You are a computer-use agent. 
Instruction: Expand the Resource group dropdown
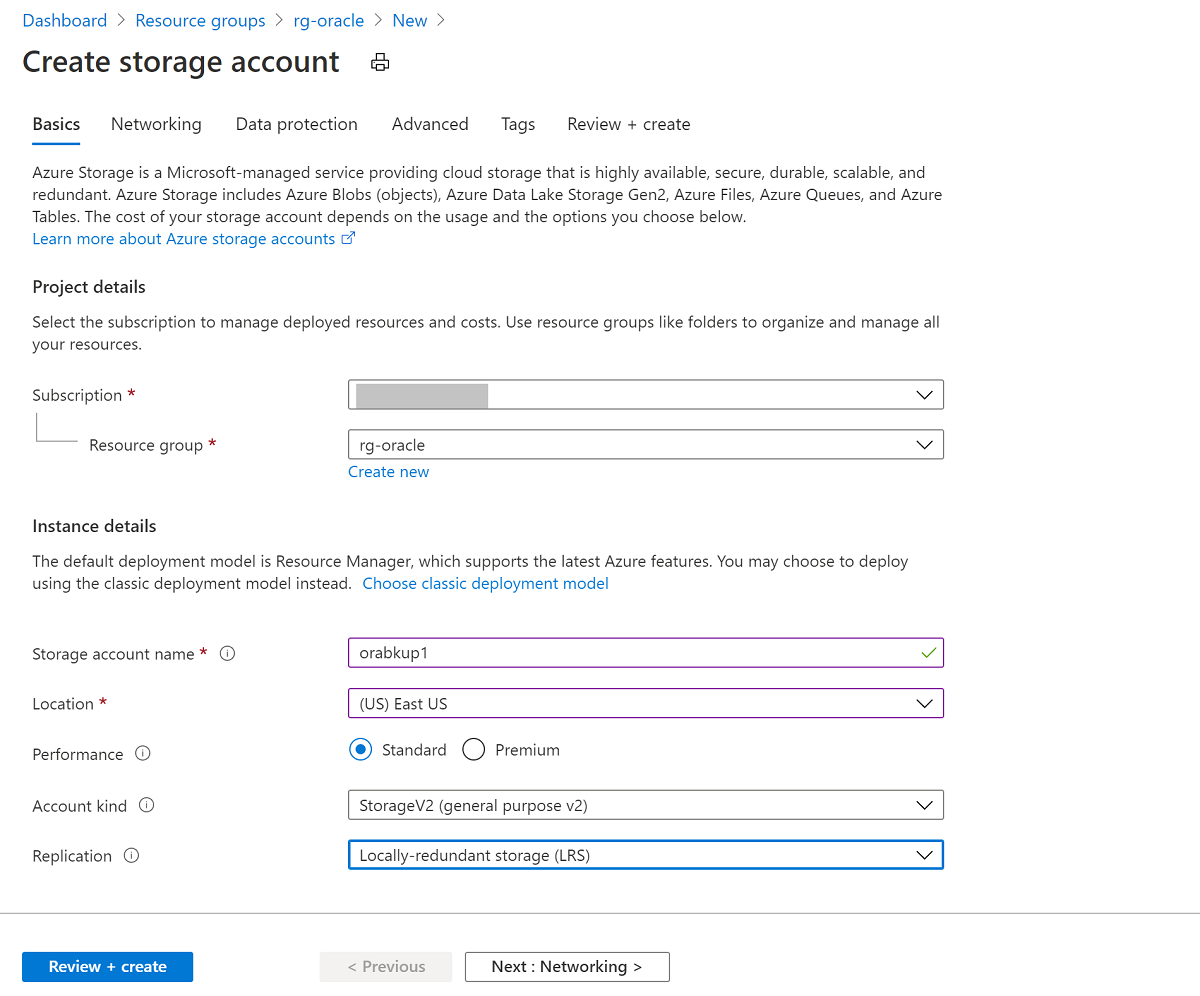pos(645,445)
